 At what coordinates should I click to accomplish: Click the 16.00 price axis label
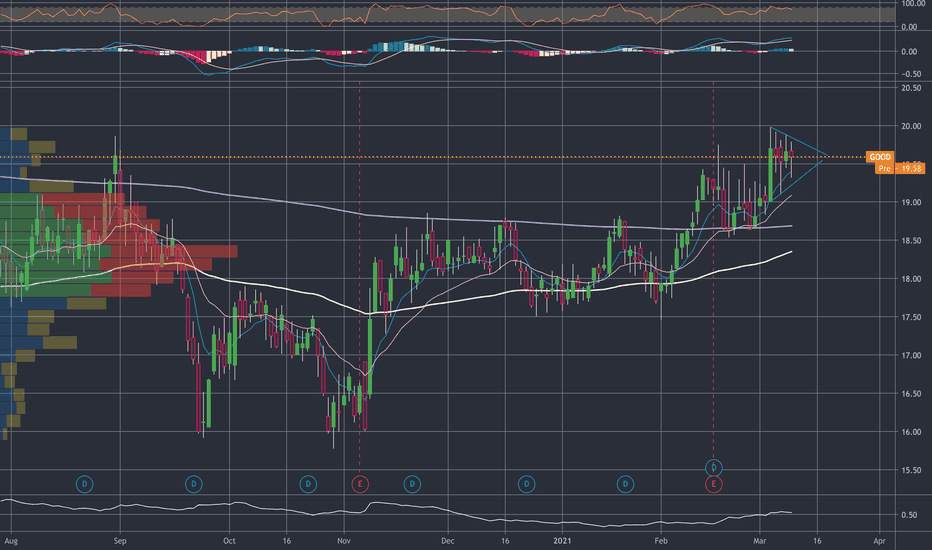911,432
